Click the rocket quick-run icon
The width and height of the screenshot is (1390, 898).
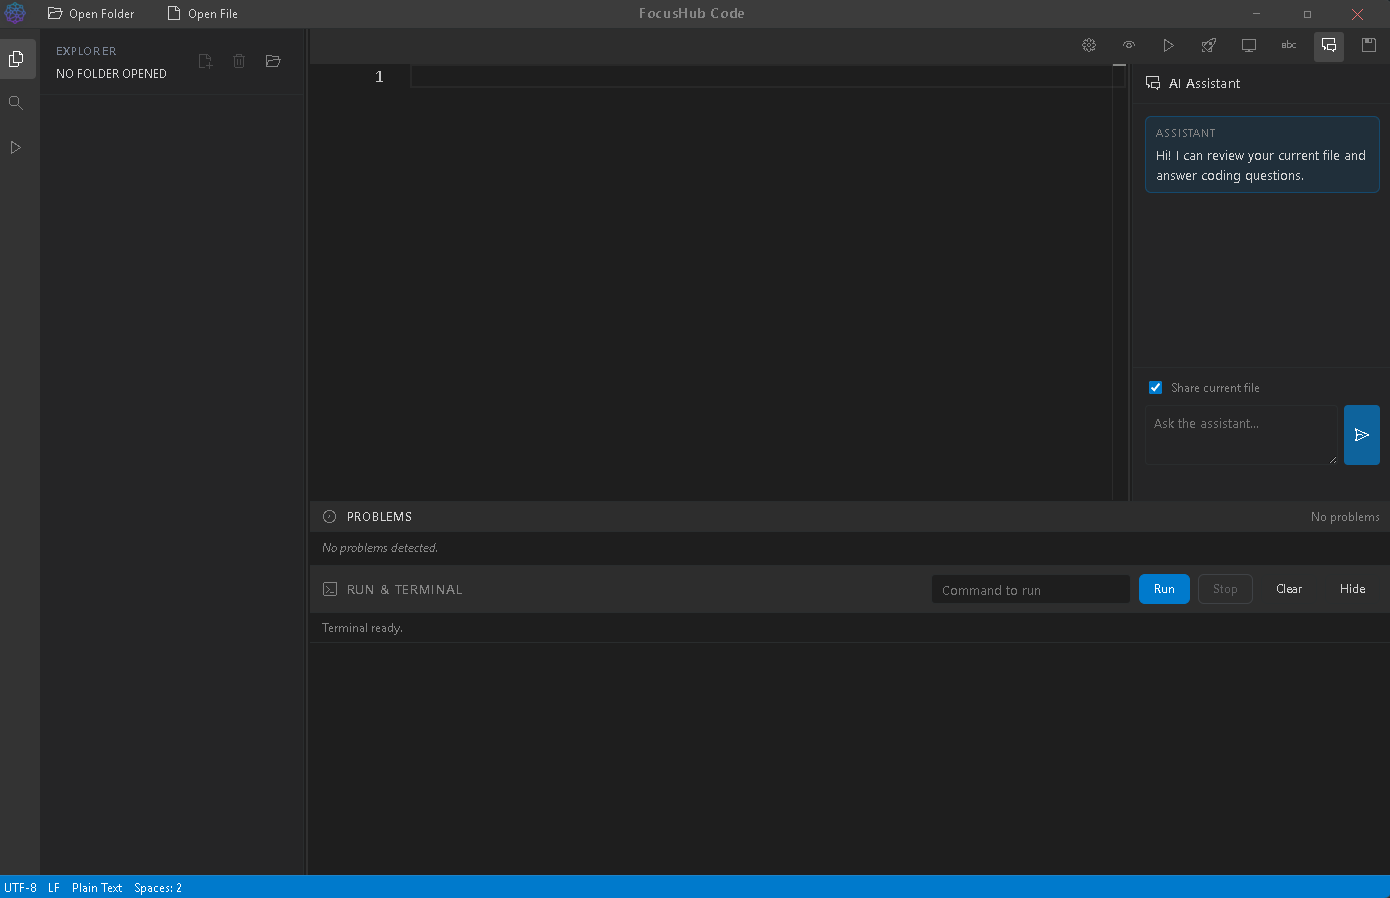pos(1208,45)
